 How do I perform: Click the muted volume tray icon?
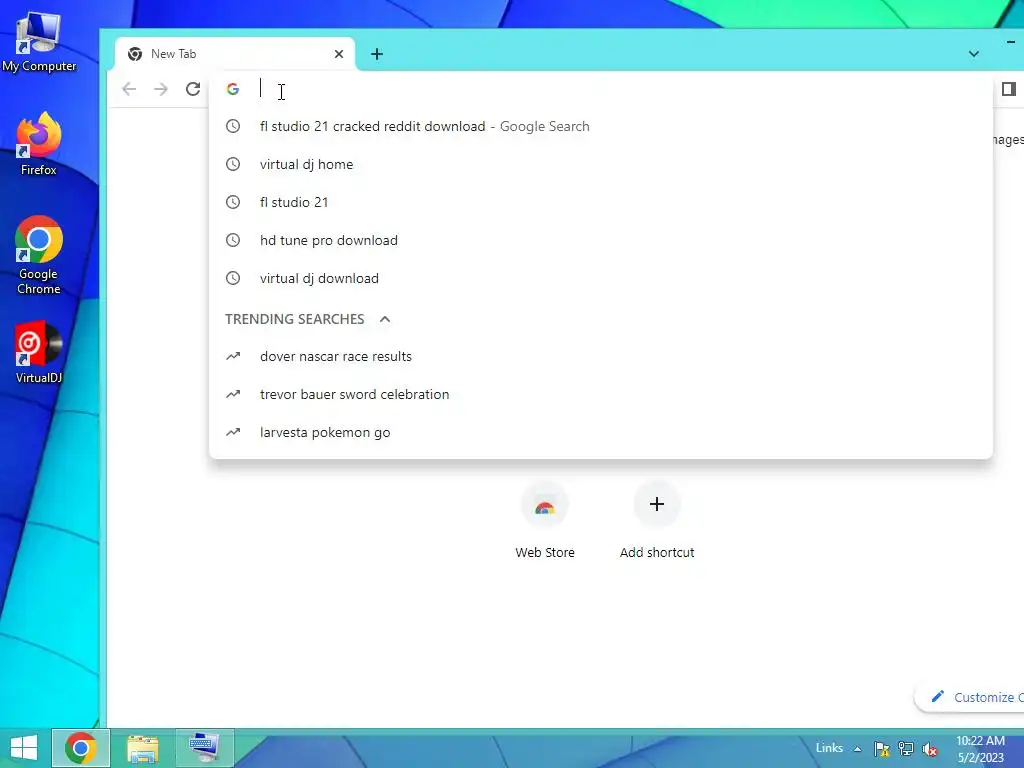(930, 749)
